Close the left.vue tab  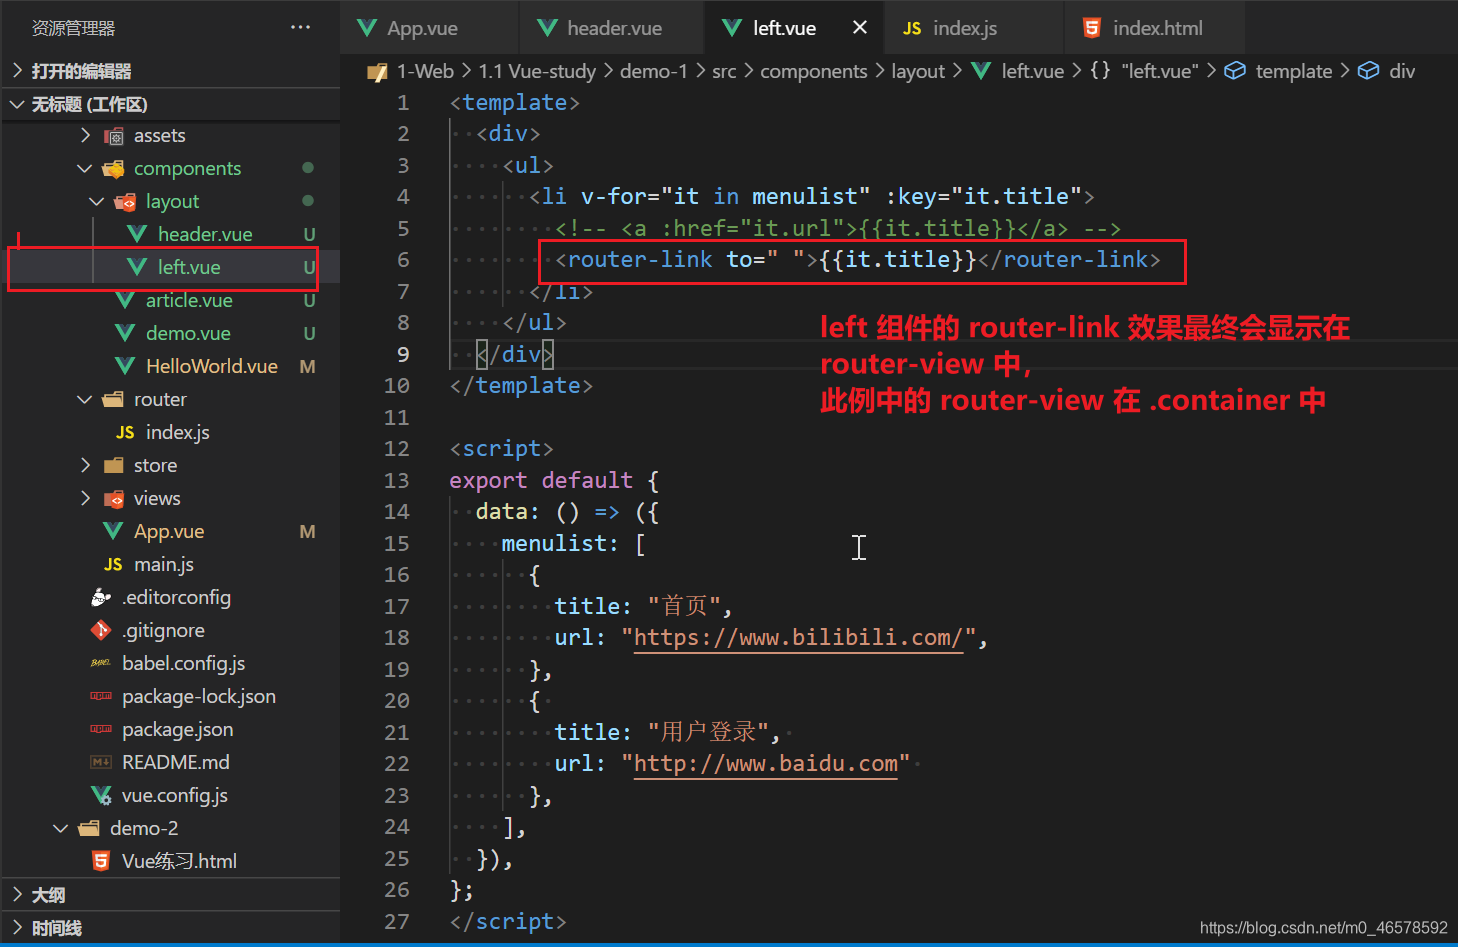click(x=860, y=28)
